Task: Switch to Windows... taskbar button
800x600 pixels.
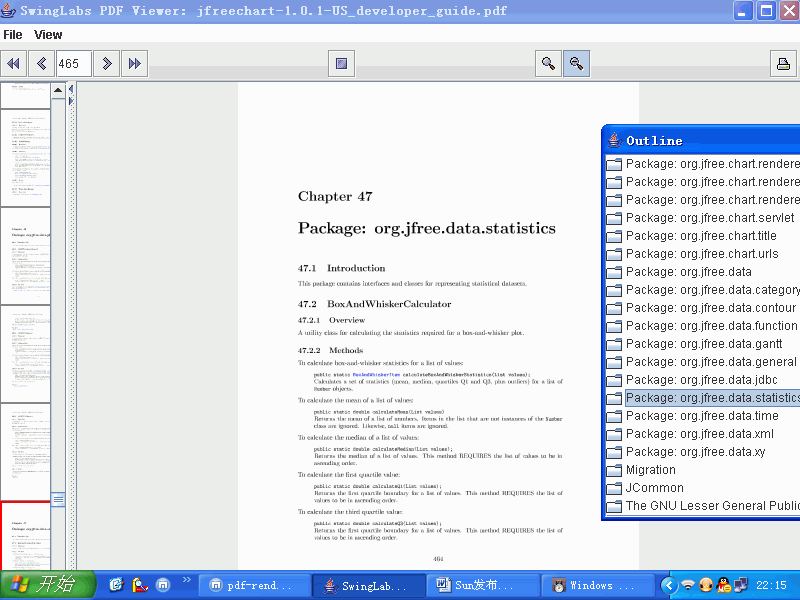Action: [597, 585]
